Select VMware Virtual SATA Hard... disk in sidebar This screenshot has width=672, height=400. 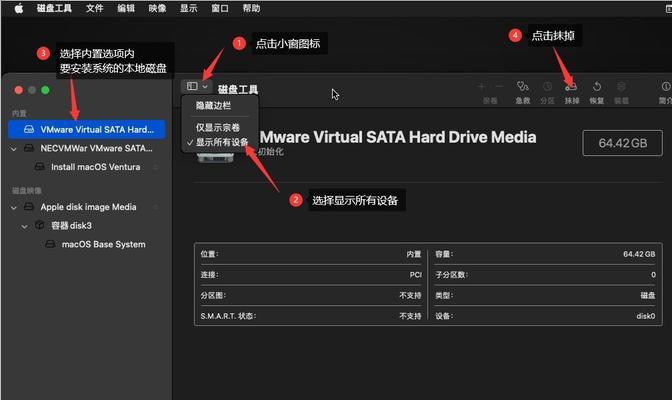pyautogui.click(x=87, y=129)
